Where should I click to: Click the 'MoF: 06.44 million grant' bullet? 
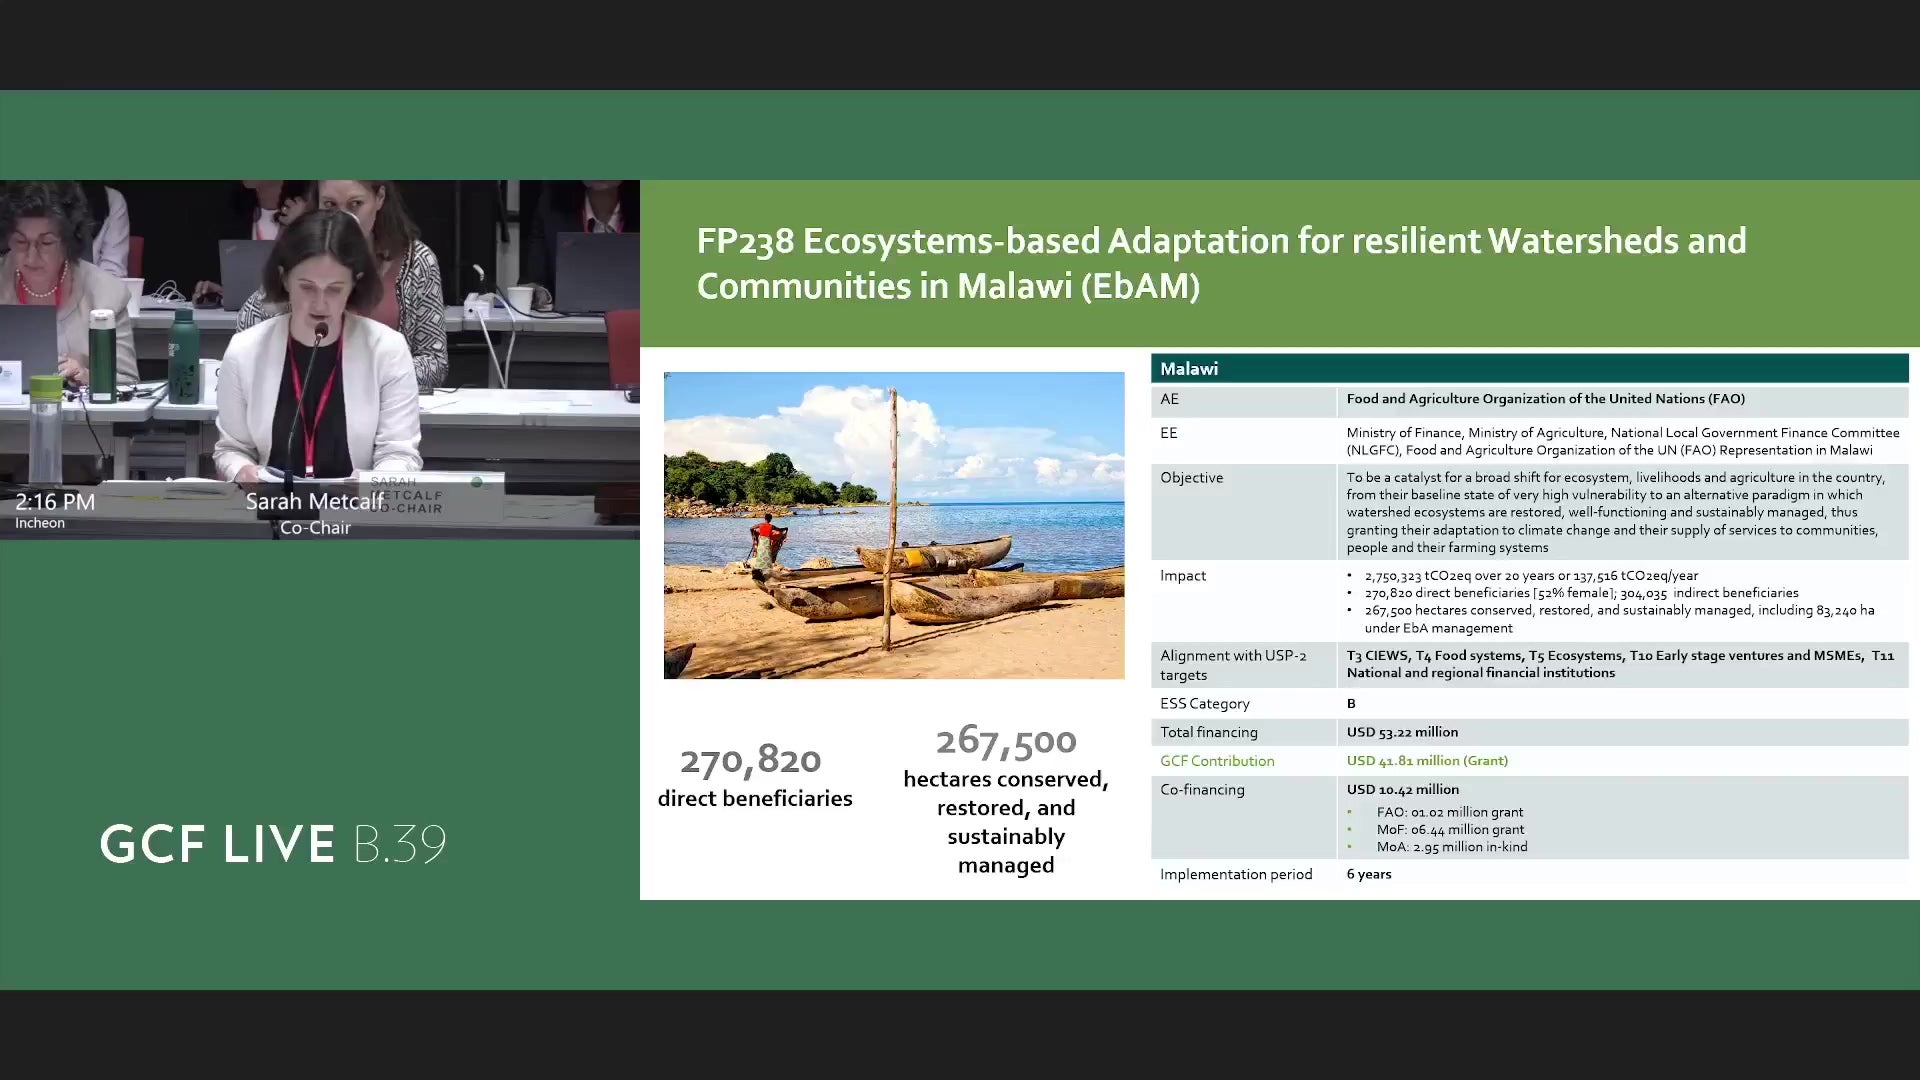coord(1450,830)
